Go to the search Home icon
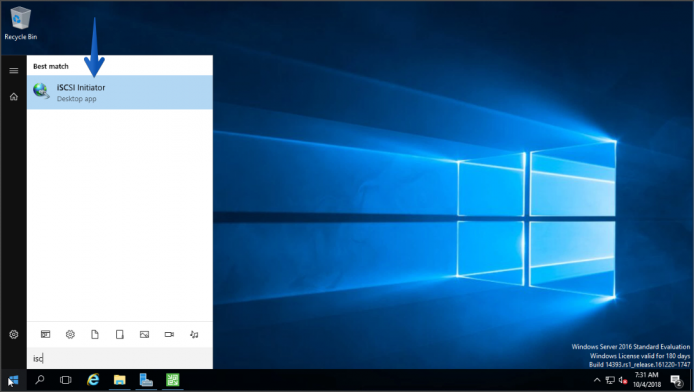 click(x=14, y=96)
